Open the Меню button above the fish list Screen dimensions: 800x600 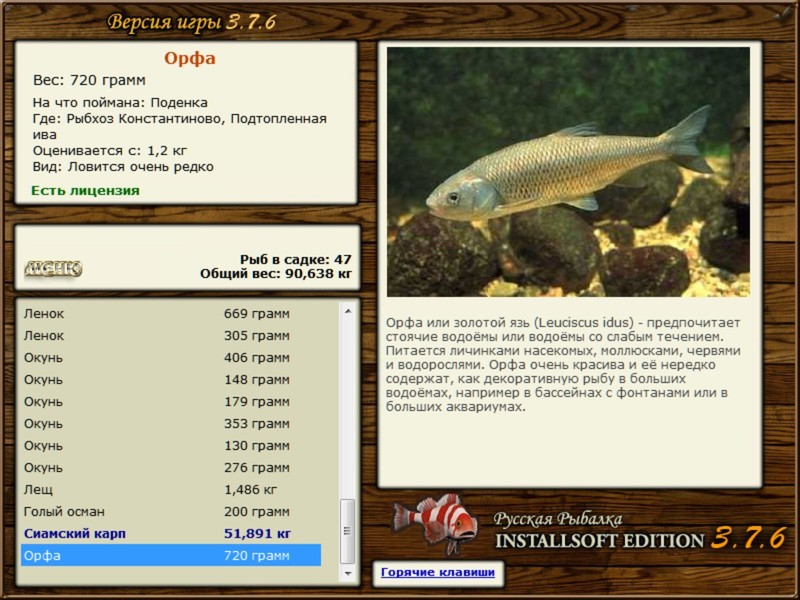tap(53, 268)
